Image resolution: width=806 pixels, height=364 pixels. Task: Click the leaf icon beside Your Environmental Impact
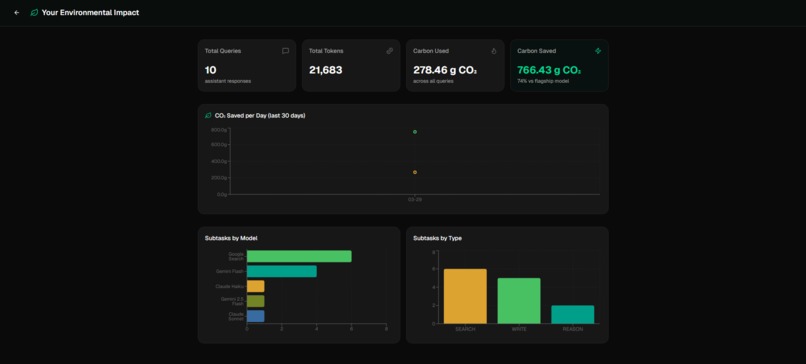(34, 12)
